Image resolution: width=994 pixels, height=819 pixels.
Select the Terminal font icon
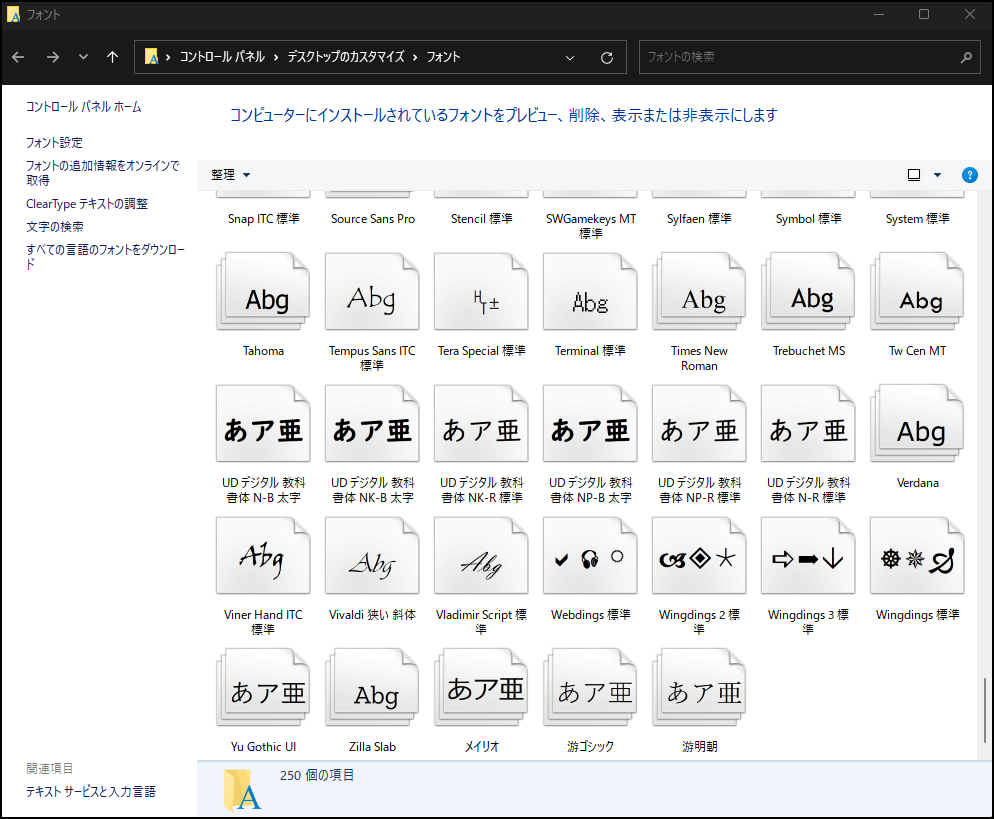[590, 292]
